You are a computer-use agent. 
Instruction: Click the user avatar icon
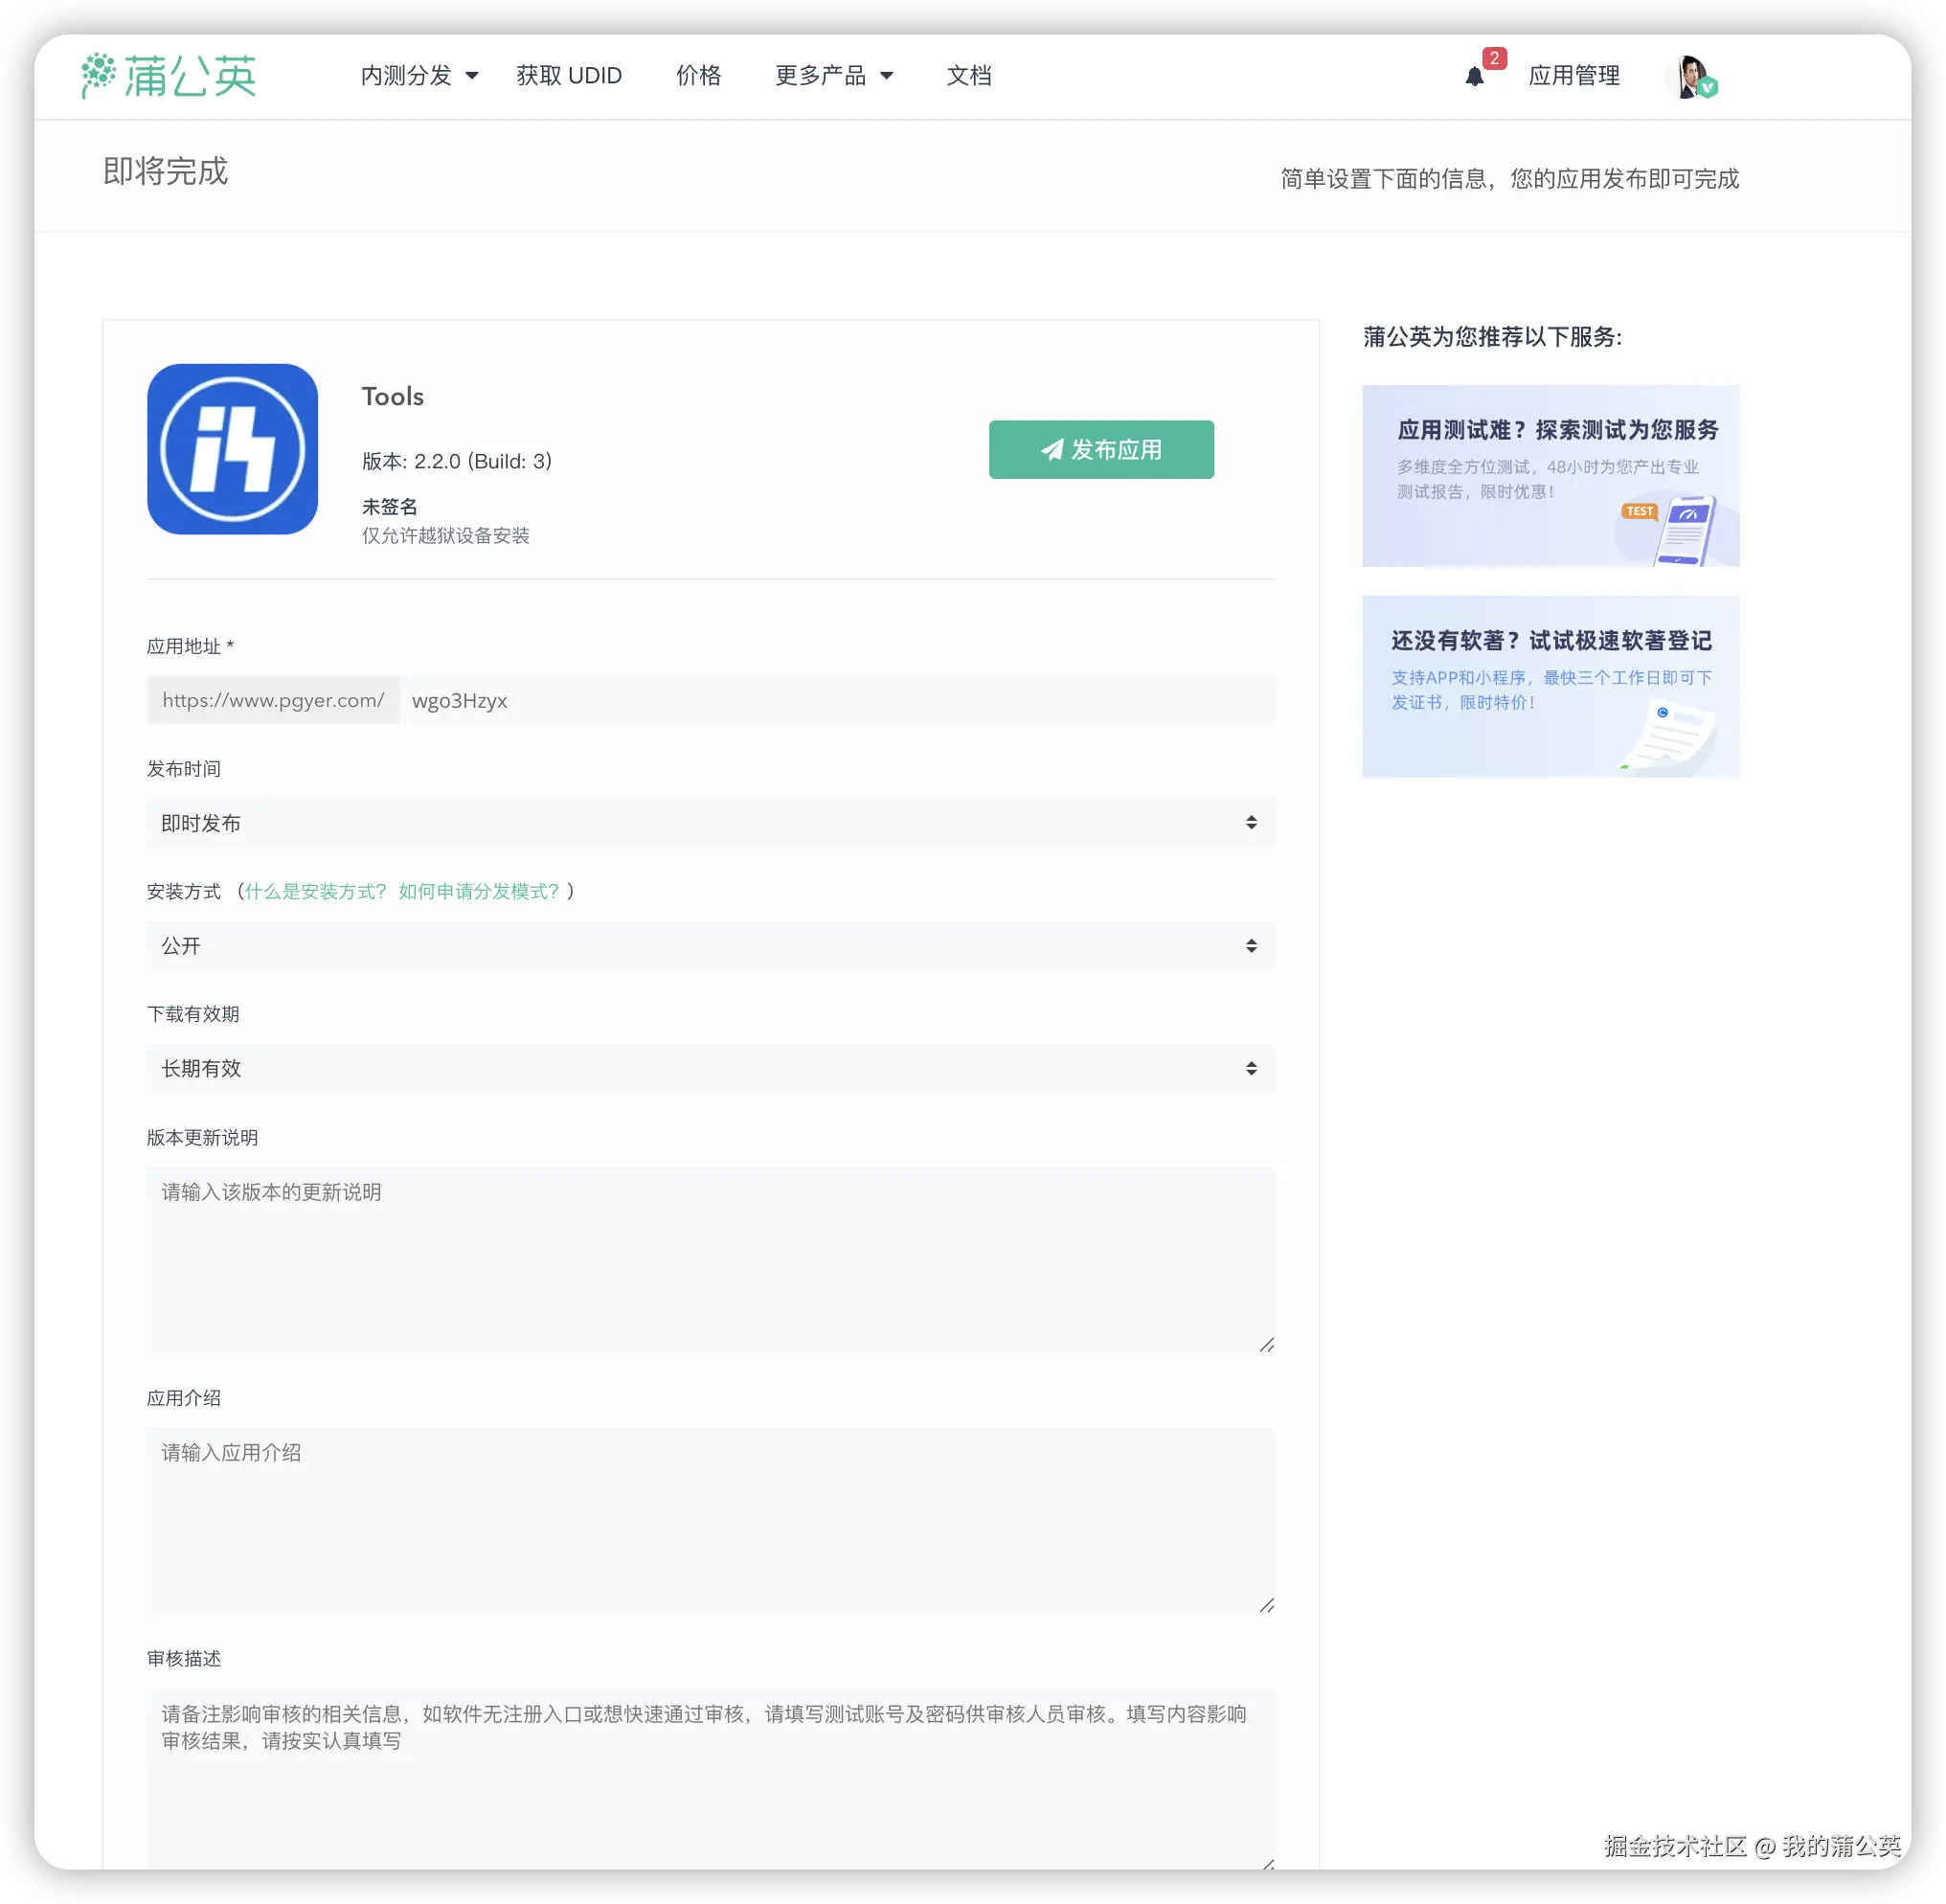(x=1690, y=77)
